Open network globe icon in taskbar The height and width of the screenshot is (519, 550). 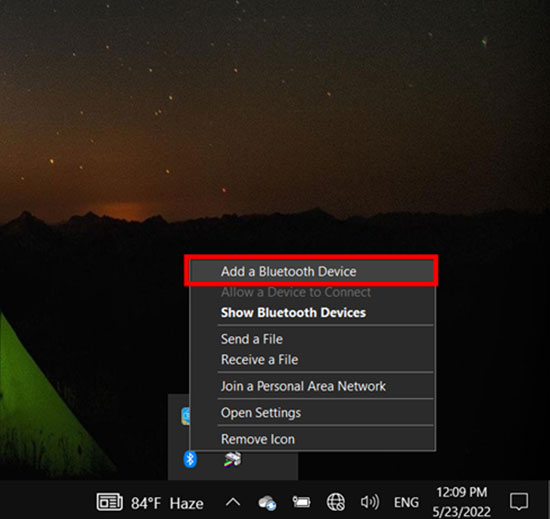pyautogui.click(x=336, y=502)
